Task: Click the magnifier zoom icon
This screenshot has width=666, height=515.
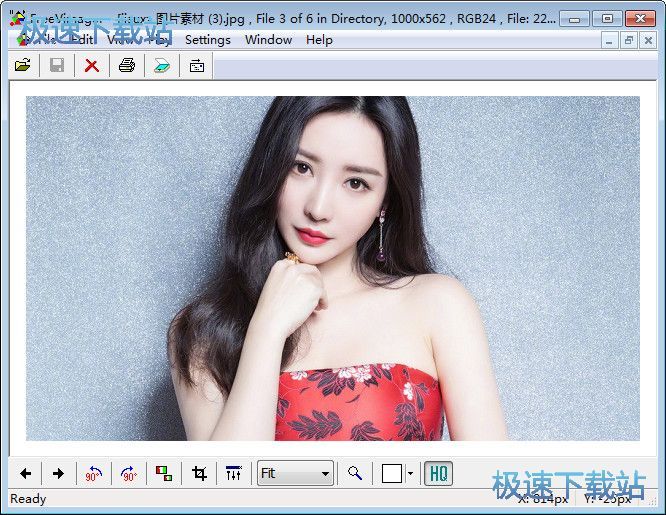Action: click(x=355, y=473)
